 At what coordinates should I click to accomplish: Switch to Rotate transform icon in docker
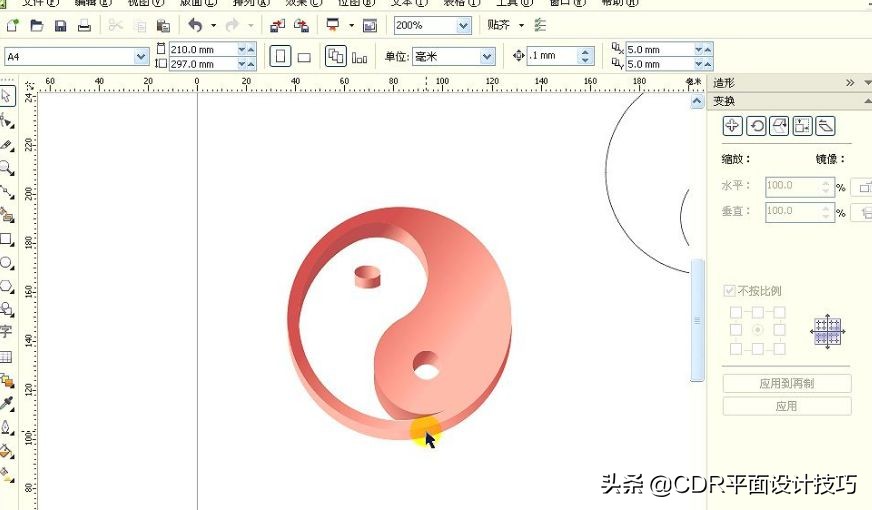(x=756, y=126)
